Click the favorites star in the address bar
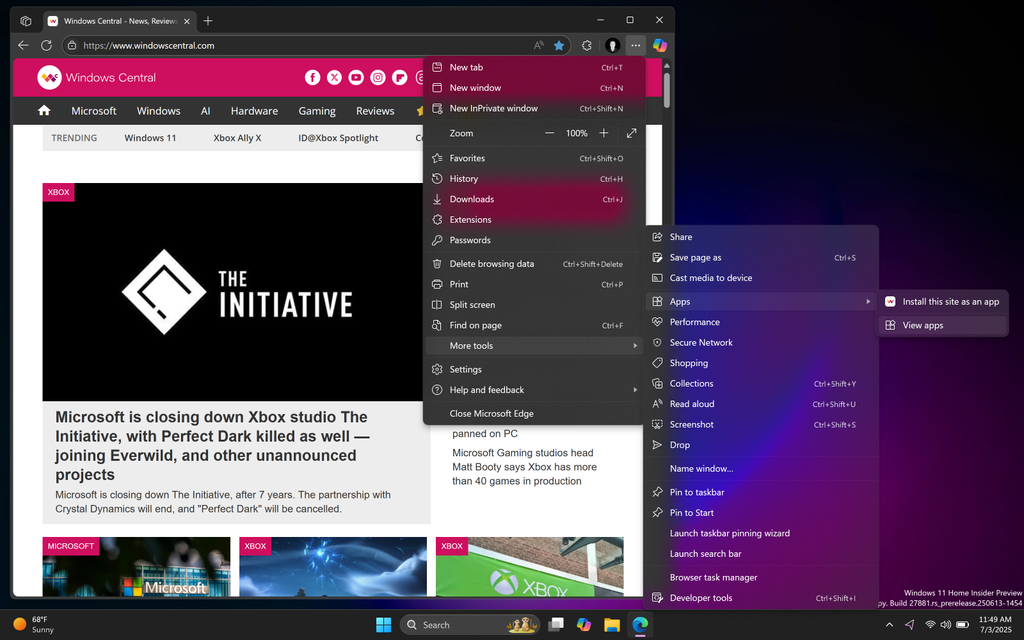Viewport: 1024px width, 640px height. pos(560,45)
